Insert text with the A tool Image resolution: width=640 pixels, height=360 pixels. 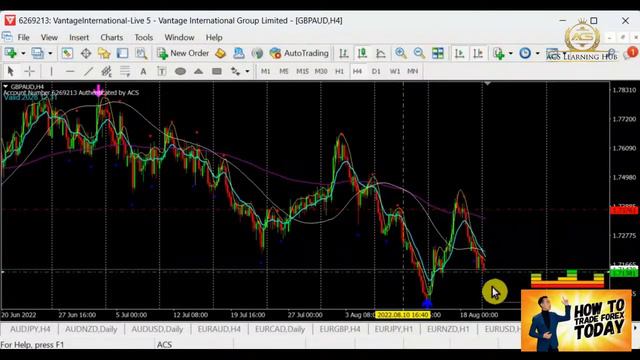coord(143,71)
